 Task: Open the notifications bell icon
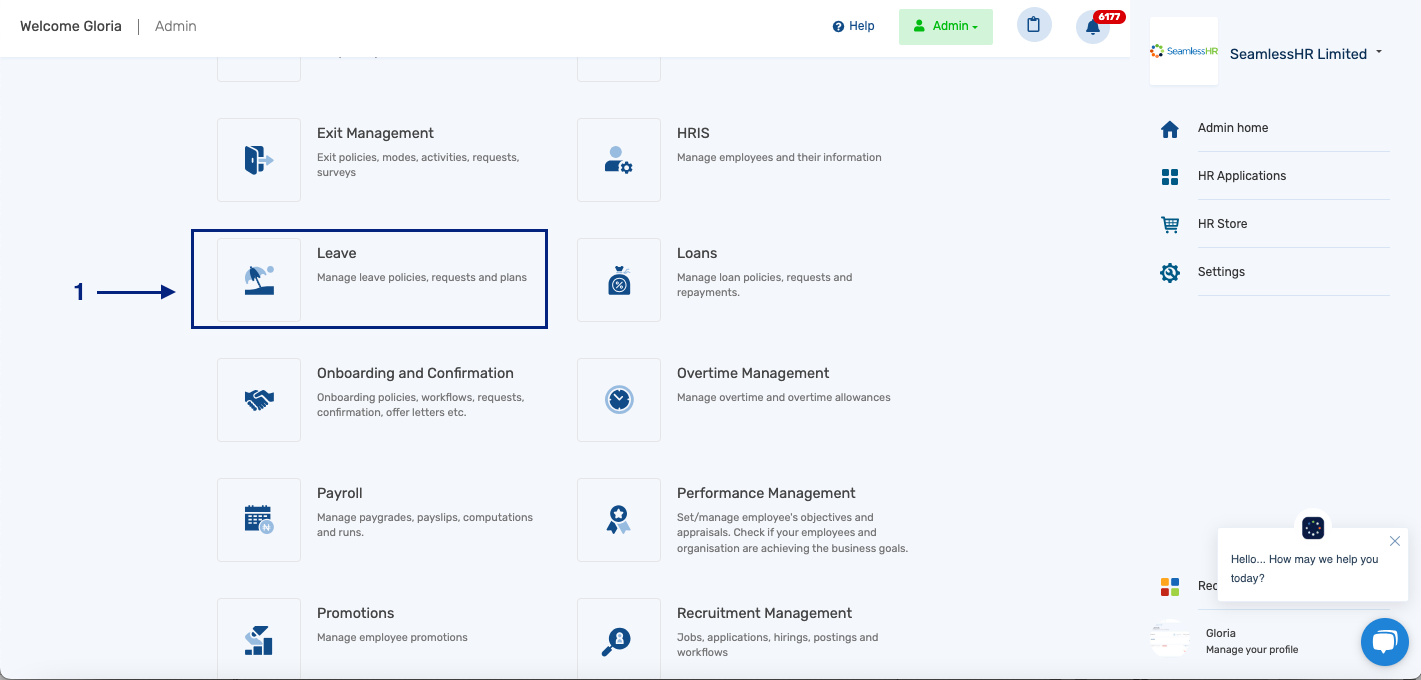pyautogui.click(x=1093, y=27)
